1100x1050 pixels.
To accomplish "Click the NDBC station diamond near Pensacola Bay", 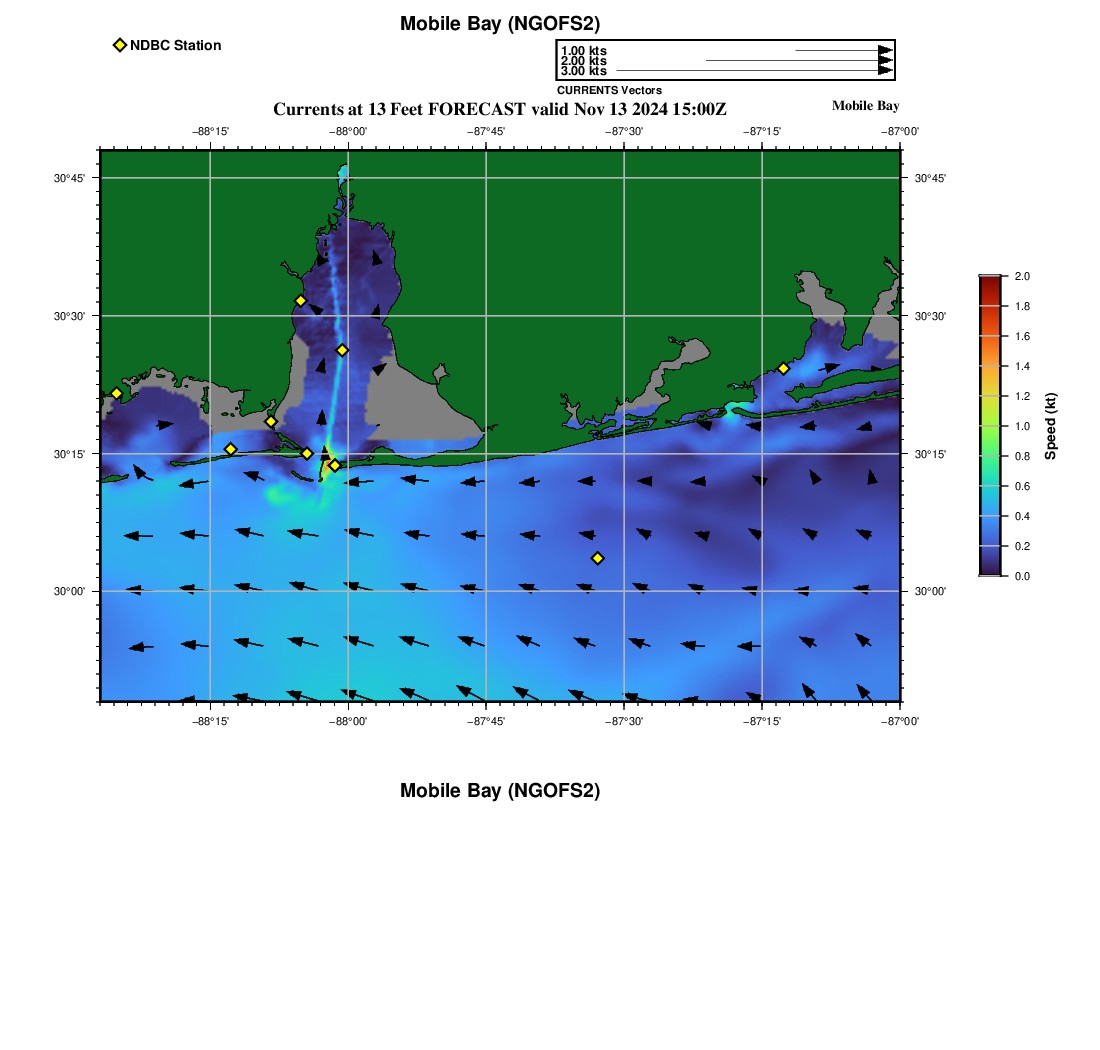I will (x=784, y=368).
